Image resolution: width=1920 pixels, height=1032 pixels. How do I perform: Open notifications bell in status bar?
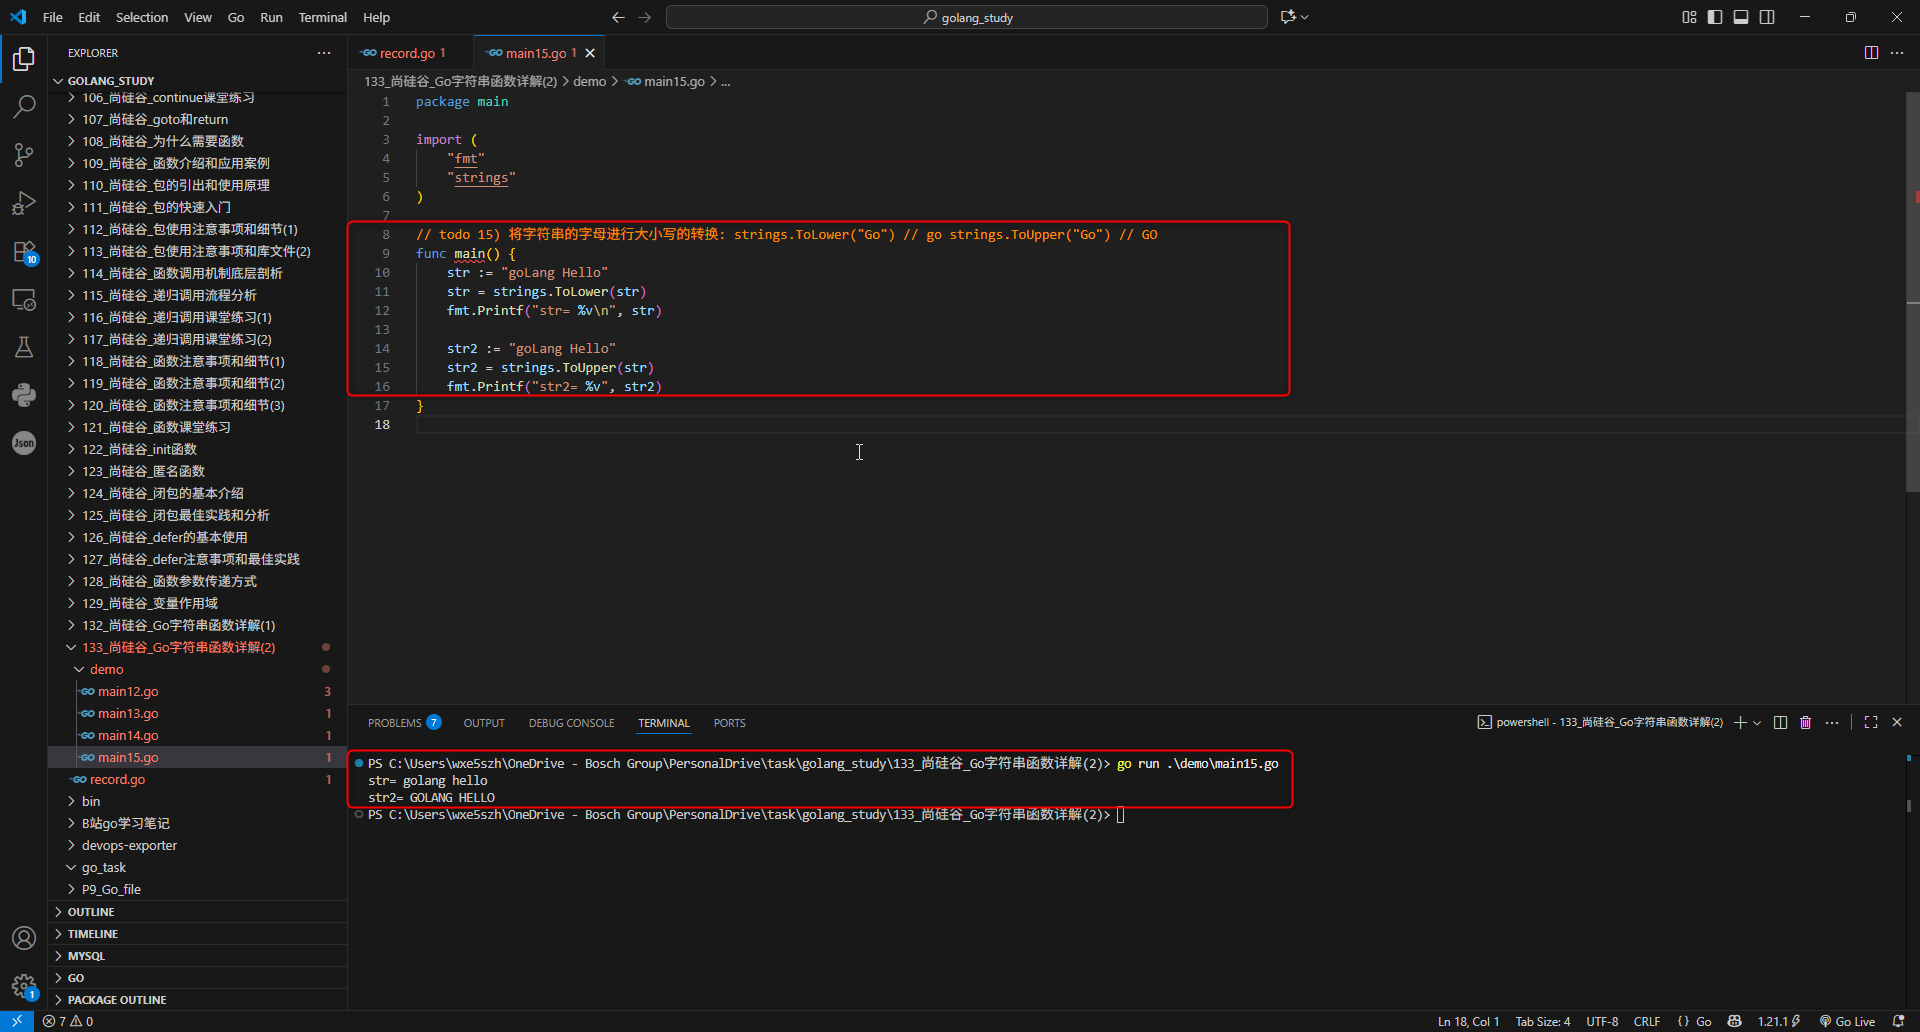coord(1898,1021)
